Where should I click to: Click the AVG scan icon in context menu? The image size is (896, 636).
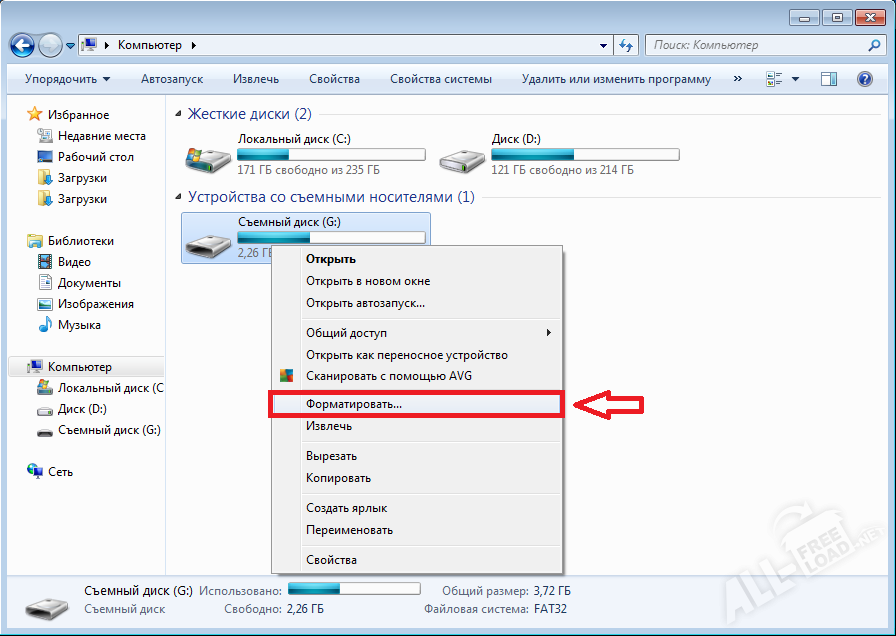(x=287, y=376)
